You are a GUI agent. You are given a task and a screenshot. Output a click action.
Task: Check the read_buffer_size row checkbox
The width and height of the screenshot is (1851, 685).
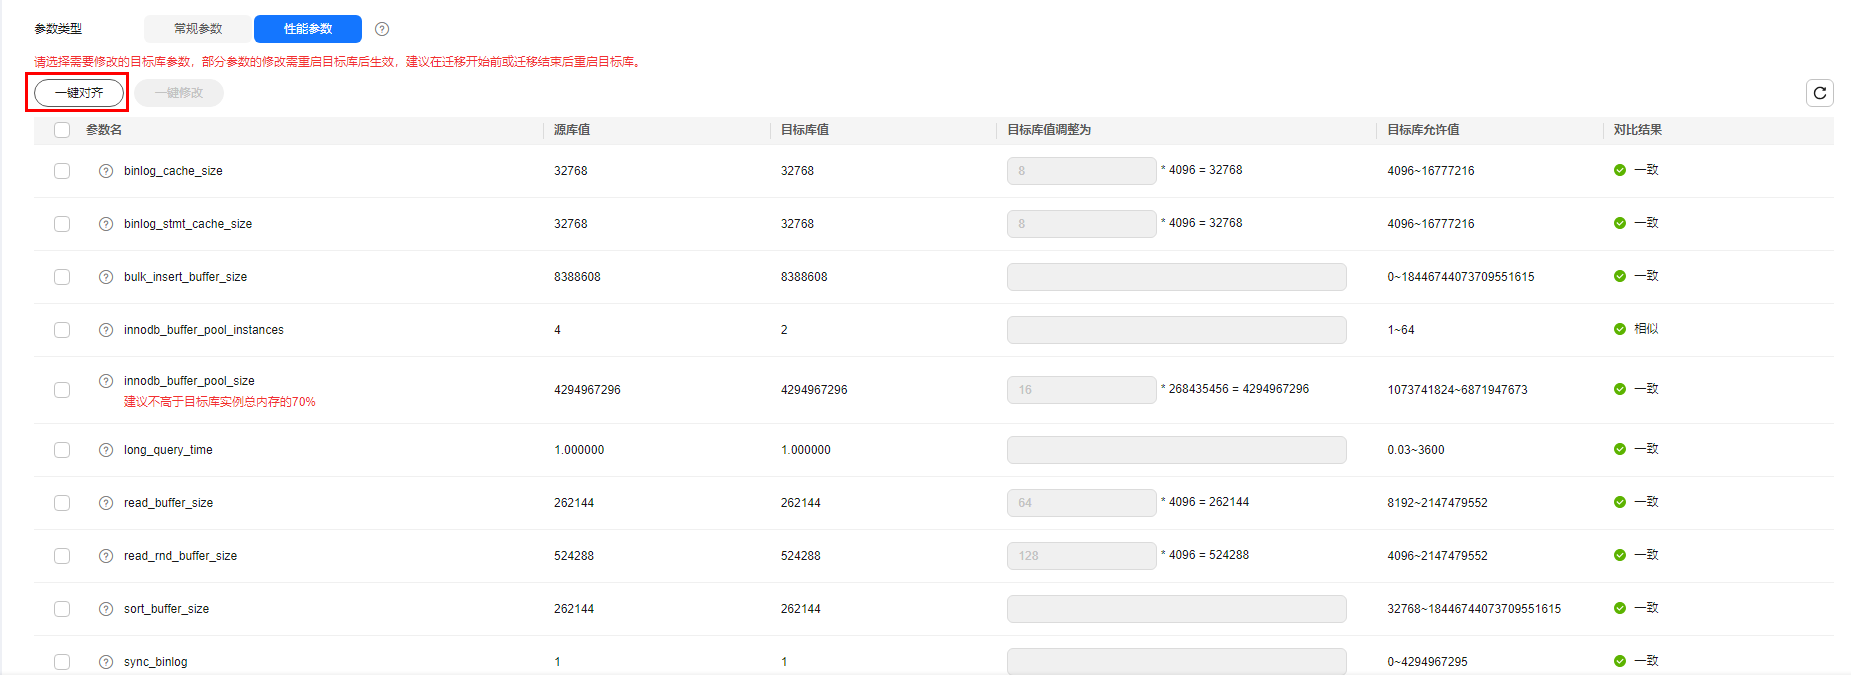point(62,503)
